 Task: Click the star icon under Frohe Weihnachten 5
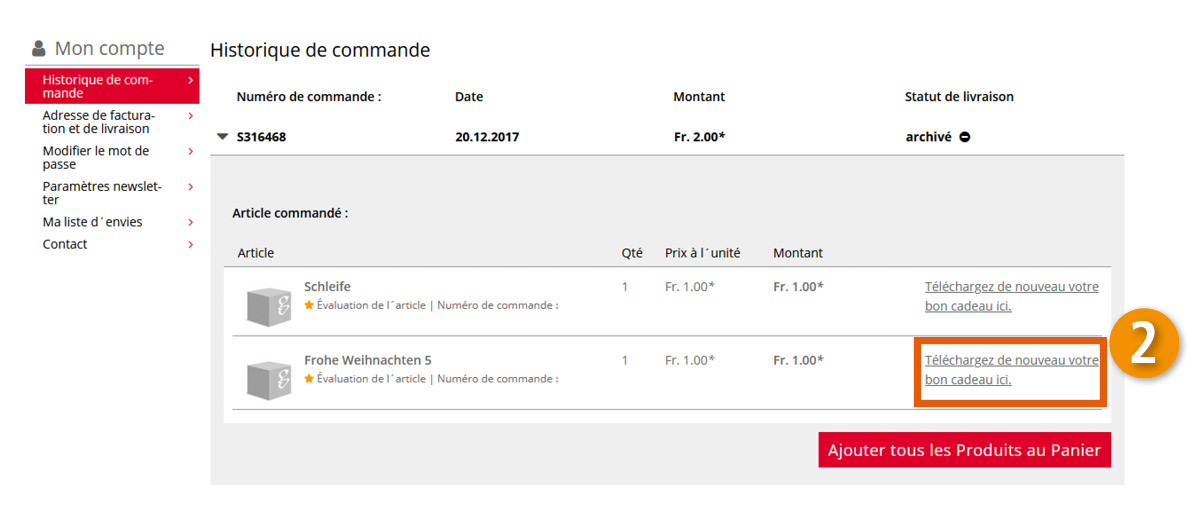309,379
